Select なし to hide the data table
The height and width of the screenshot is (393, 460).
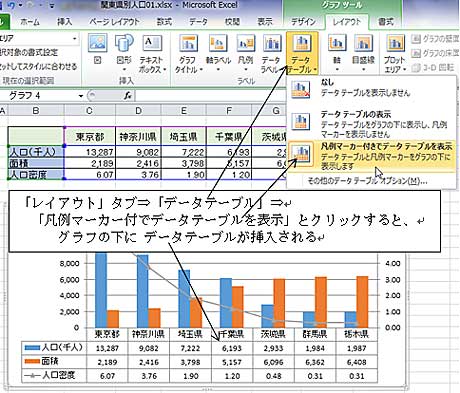(371, 88)
